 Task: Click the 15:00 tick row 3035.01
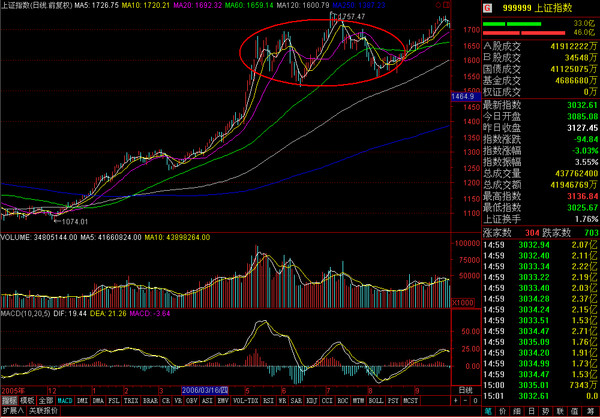click(x=540, y=385)
